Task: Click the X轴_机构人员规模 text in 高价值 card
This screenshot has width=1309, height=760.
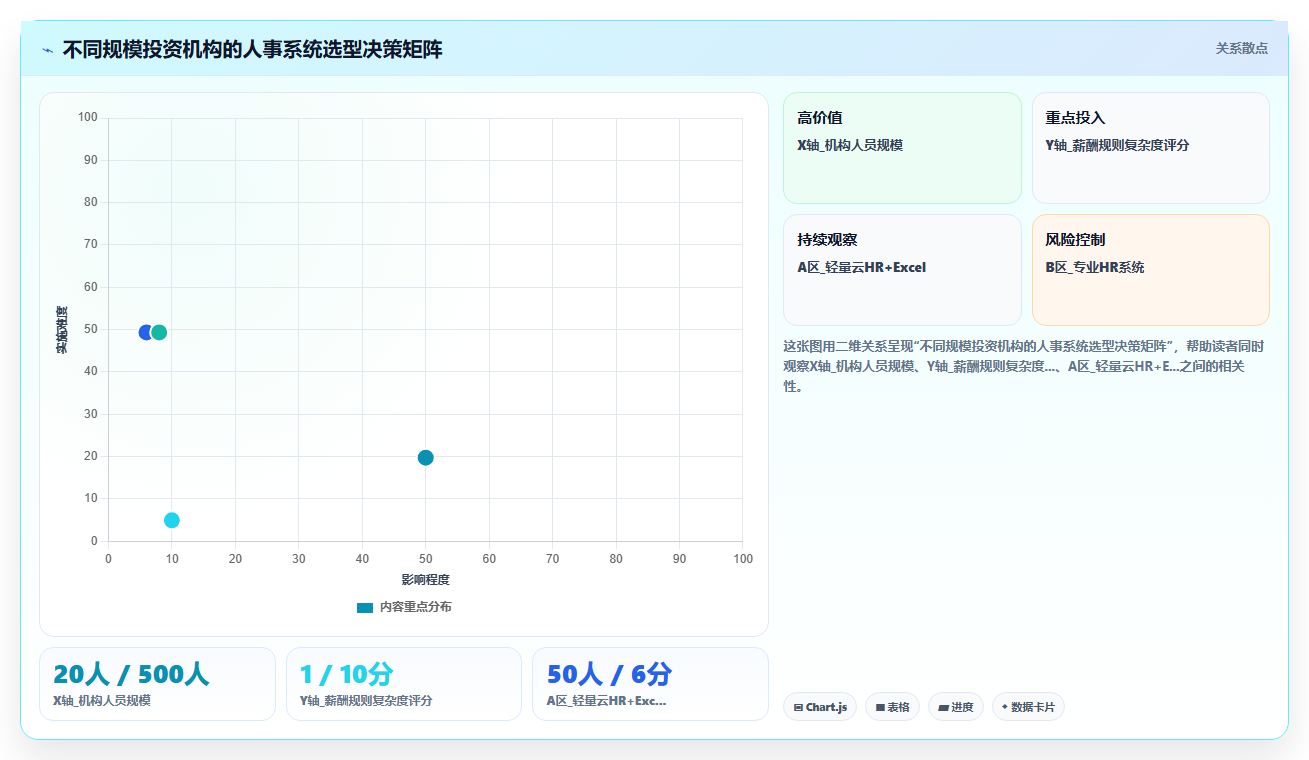Action: pyautogui.click(x=850, y=145)
